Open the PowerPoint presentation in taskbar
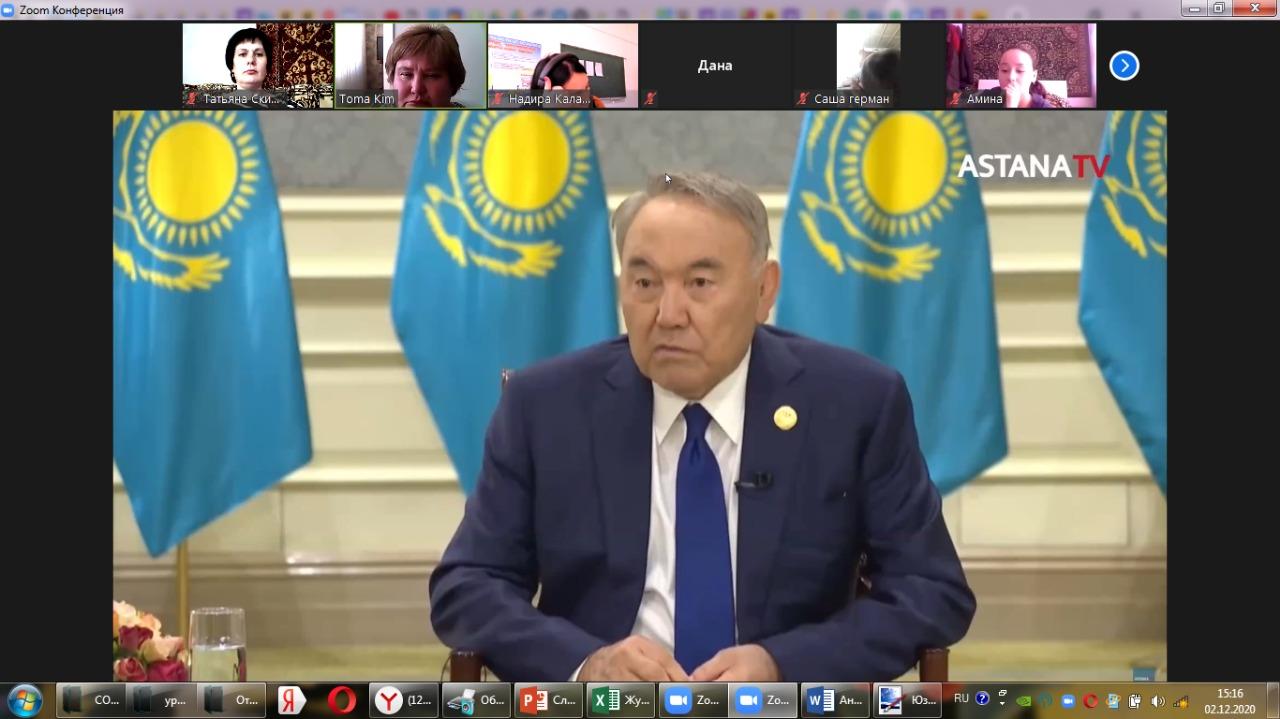This screenshot has width=1280, height=719. coord(549,700)
